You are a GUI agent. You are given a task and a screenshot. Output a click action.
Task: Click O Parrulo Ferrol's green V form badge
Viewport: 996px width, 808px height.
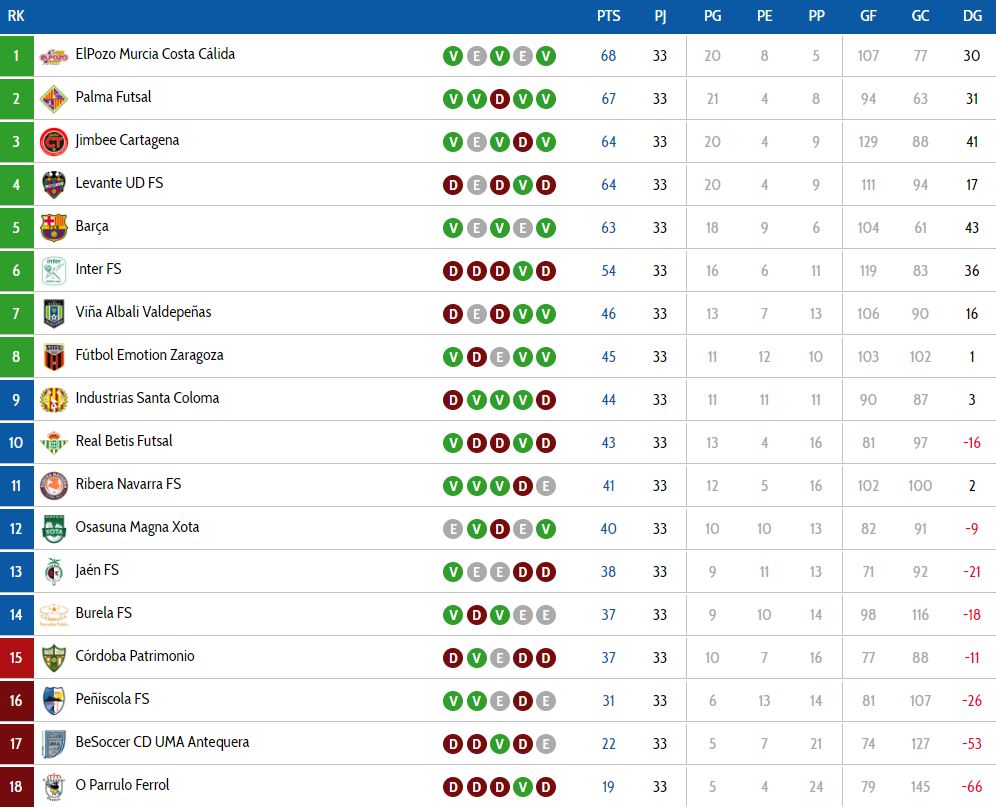523,787
